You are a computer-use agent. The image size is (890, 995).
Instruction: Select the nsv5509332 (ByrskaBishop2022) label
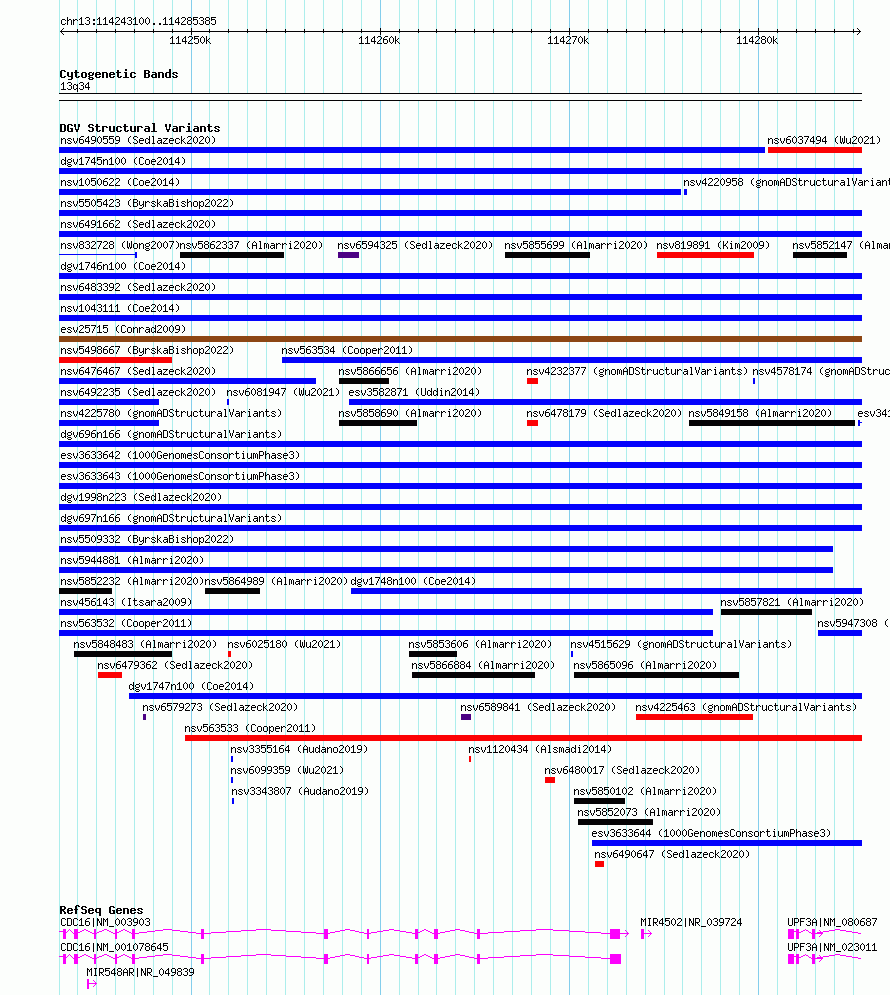pos(147,539)
